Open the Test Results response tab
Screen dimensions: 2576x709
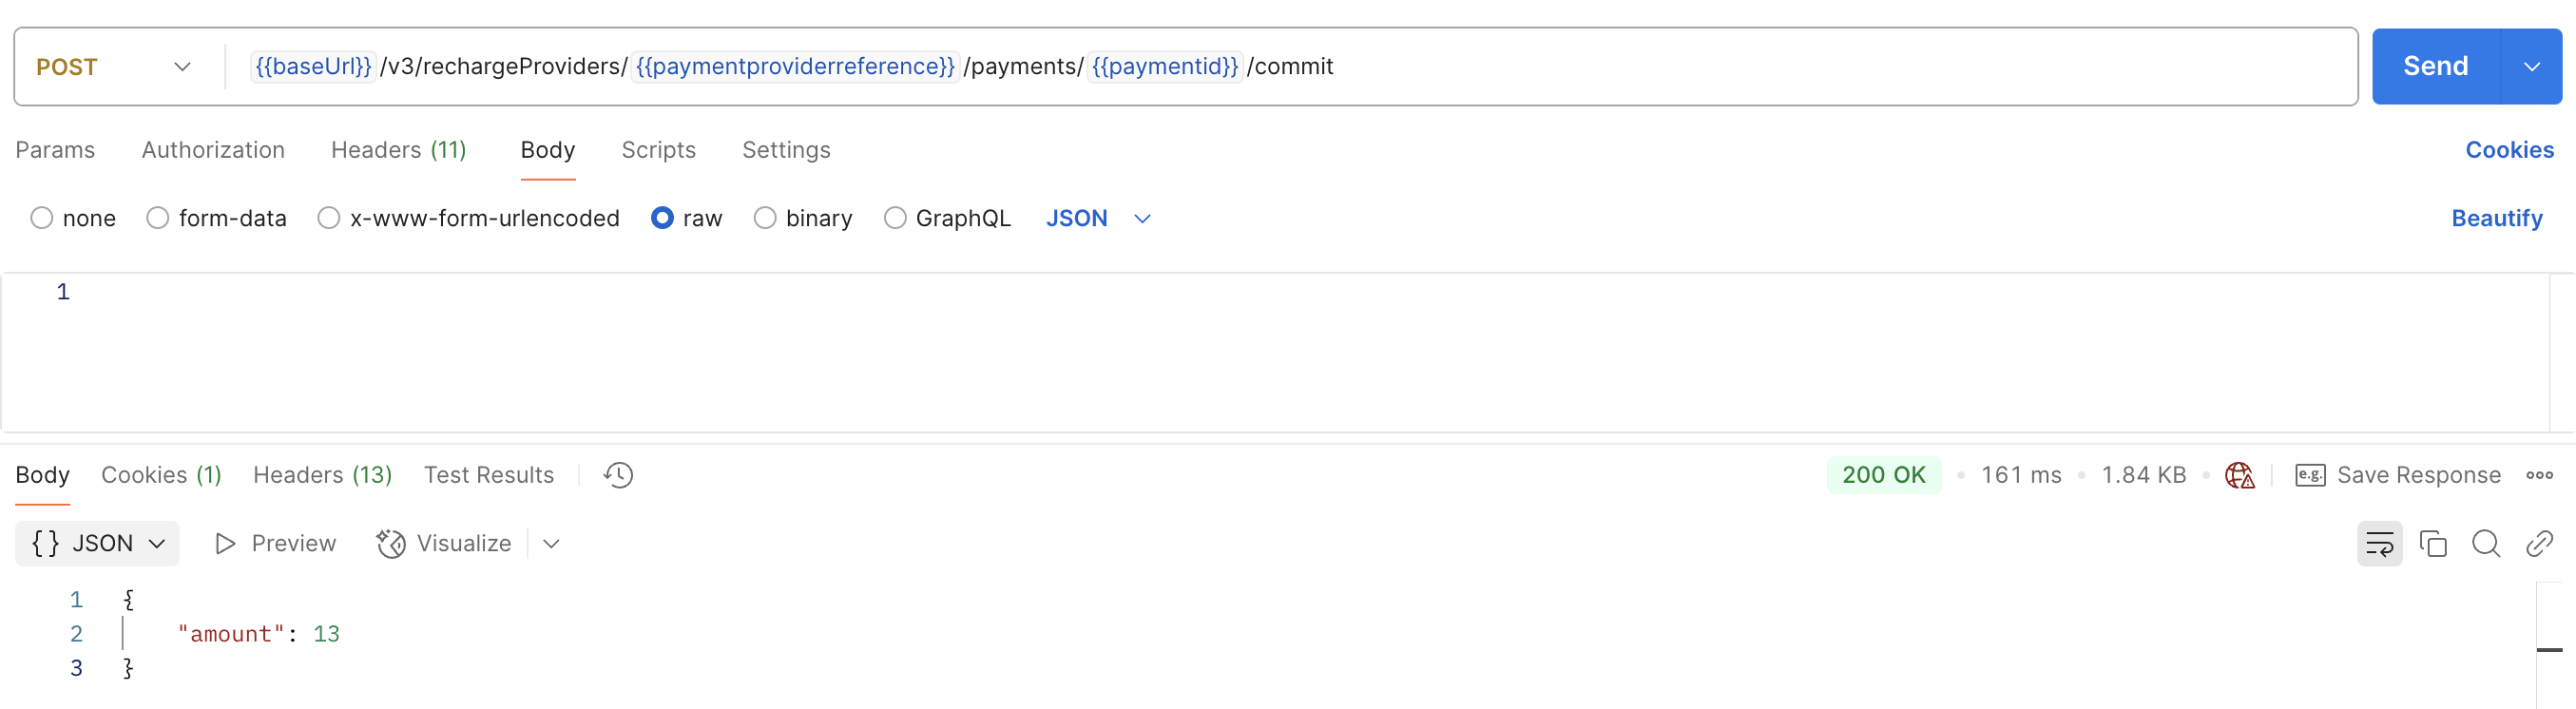tap(488, 475)
